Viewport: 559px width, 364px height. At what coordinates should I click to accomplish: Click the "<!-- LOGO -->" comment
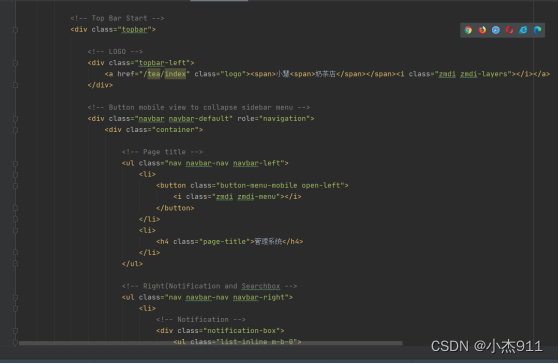[x=115, y=52]
